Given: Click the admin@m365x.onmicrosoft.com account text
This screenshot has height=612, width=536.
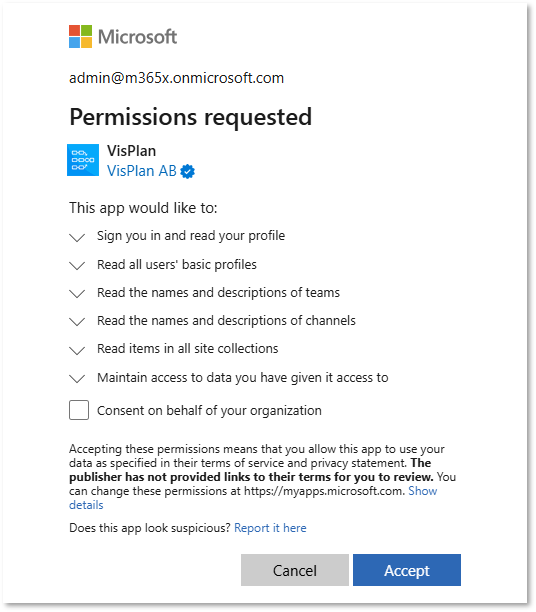Looking at the screenshot, I should click(176, 78).
